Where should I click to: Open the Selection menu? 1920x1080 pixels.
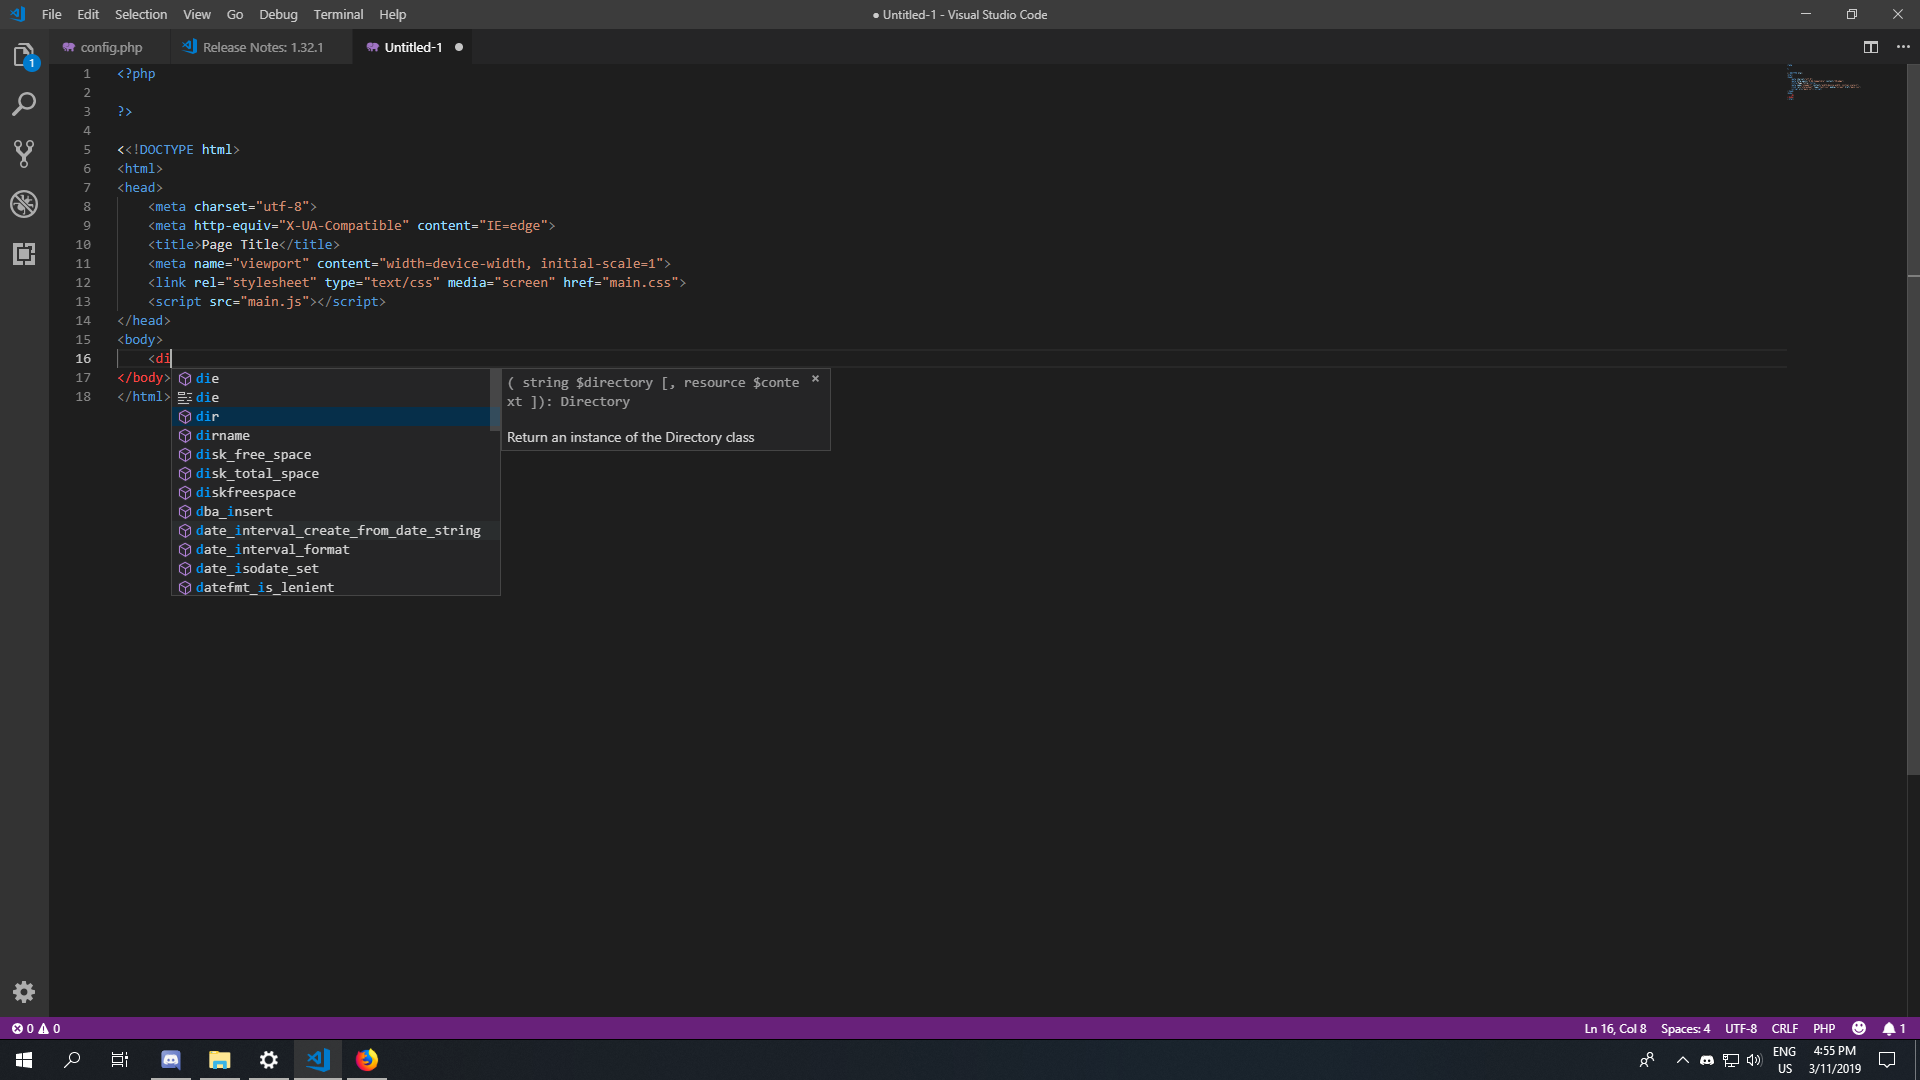pos(140,14)
